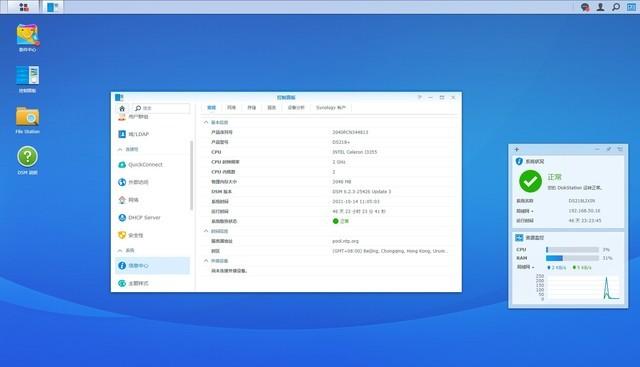The image size is (640, 367).
Task: Click the green thermal status indicator
Action: point(336,221)
